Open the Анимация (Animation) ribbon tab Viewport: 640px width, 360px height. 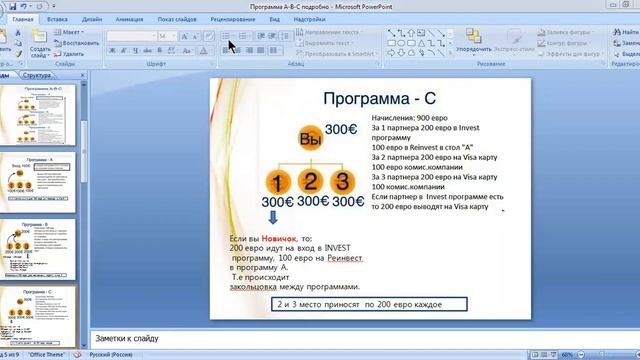pos(129,19)
